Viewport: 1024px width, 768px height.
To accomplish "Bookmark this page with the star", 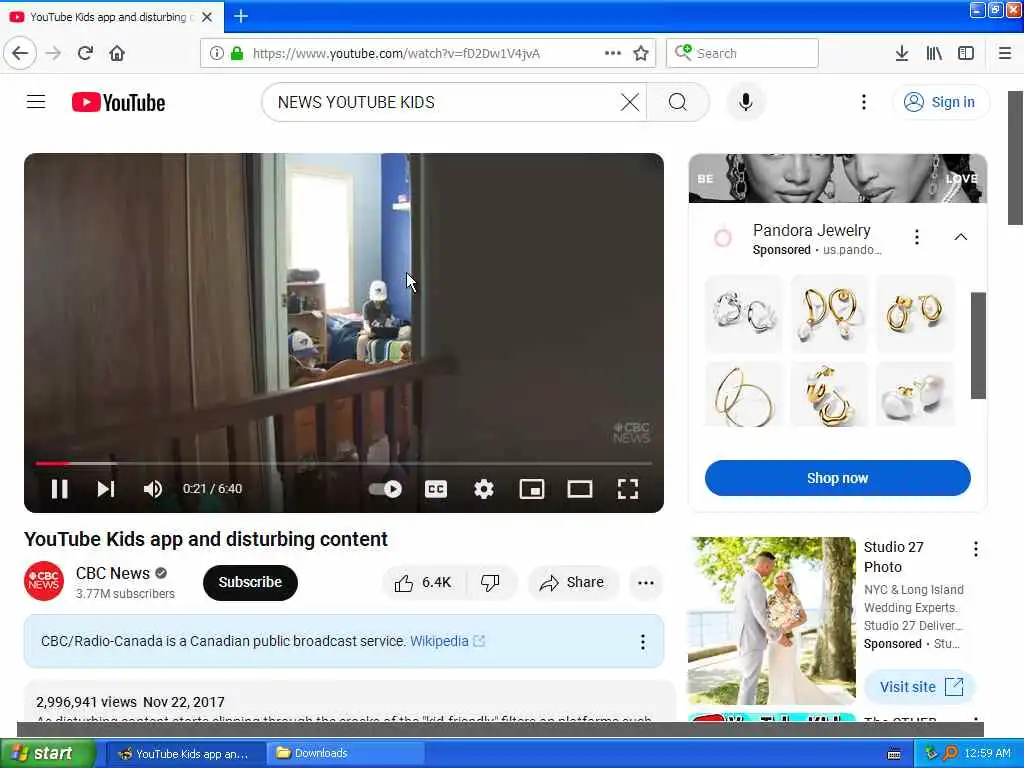I will [x=641, y=54].
